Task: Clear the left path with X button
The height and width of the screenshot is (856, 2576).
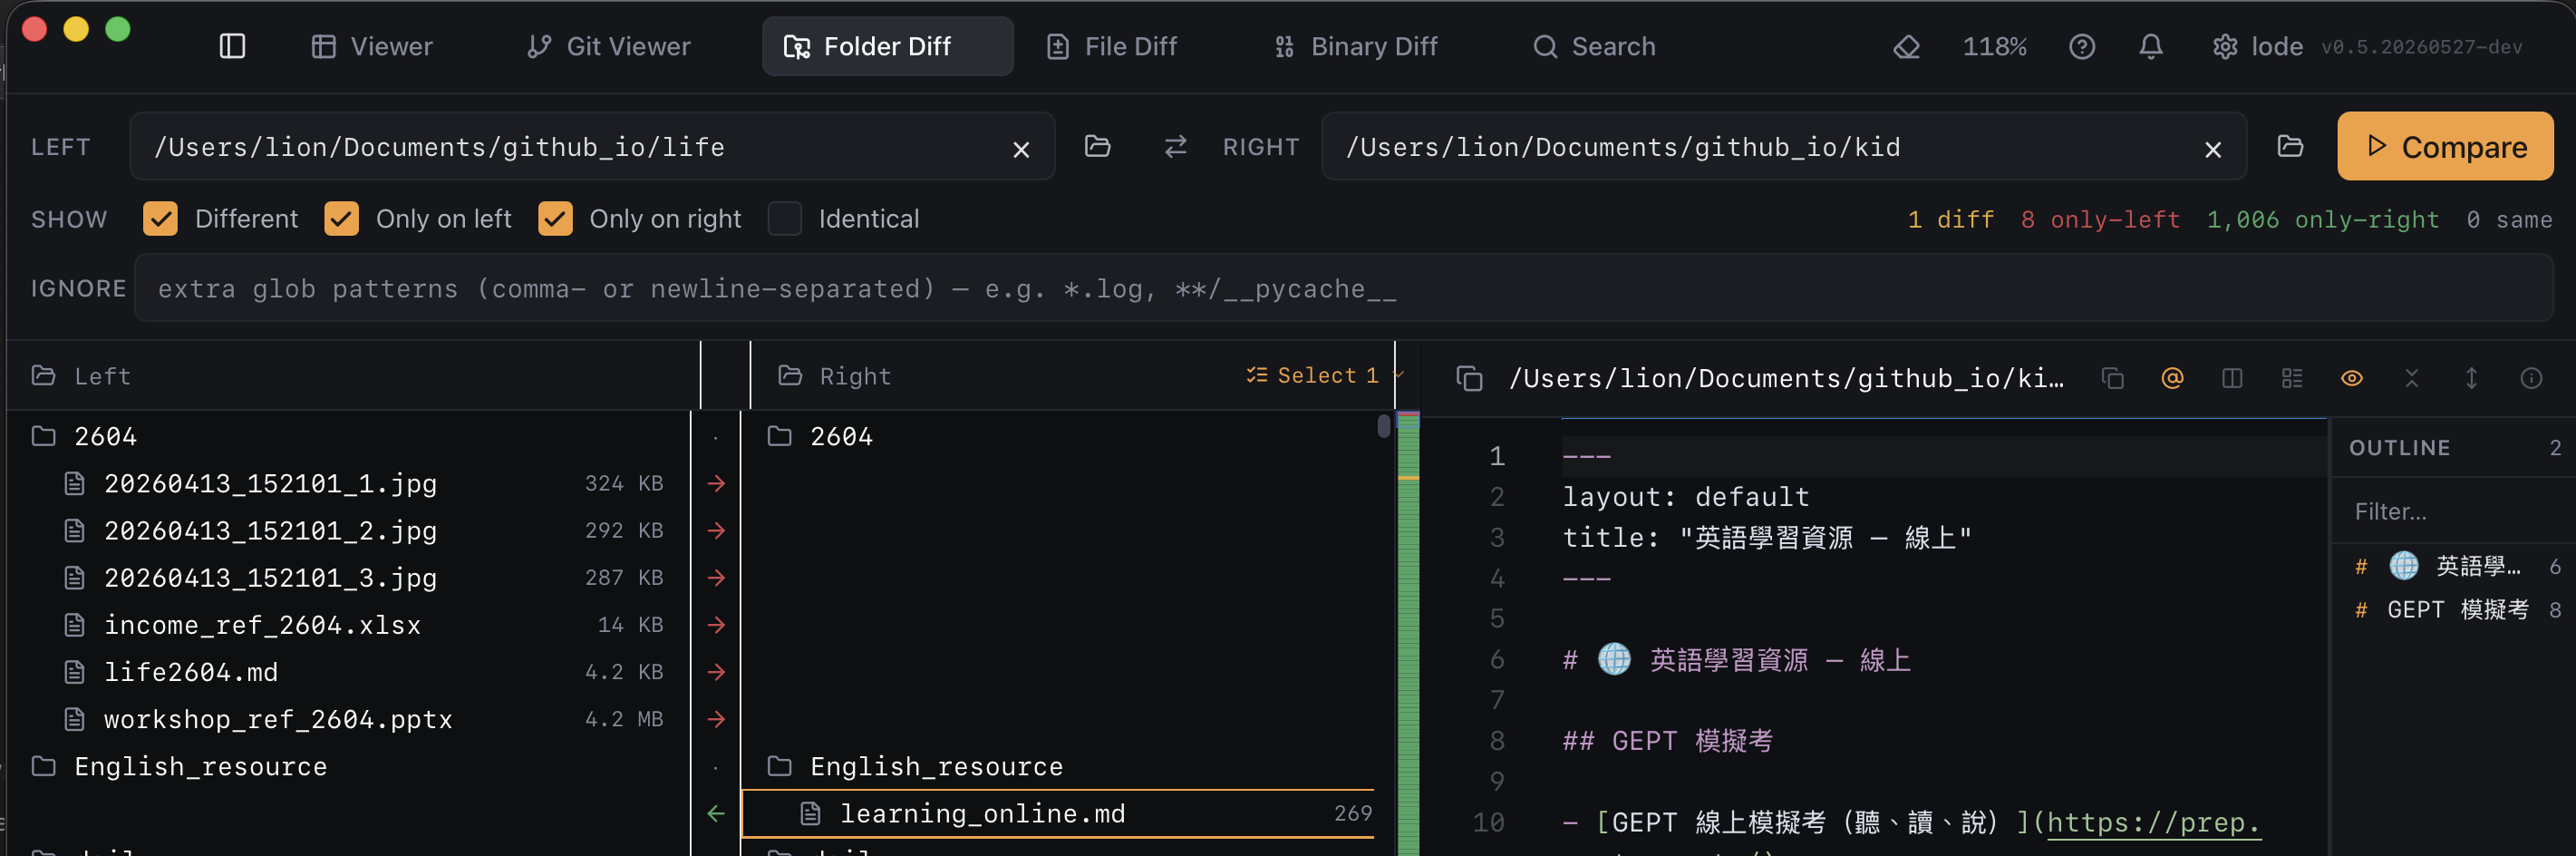Action: [1020, 149]
